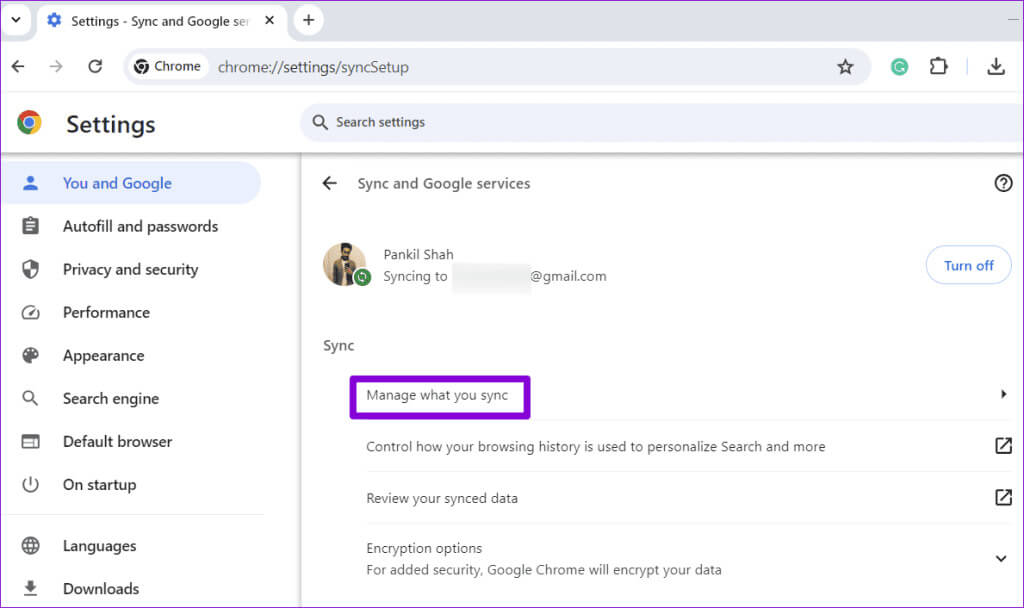Click the search magnifier icon in settings
This screenshot has width=1024, height=608.
tap(319, 122)
